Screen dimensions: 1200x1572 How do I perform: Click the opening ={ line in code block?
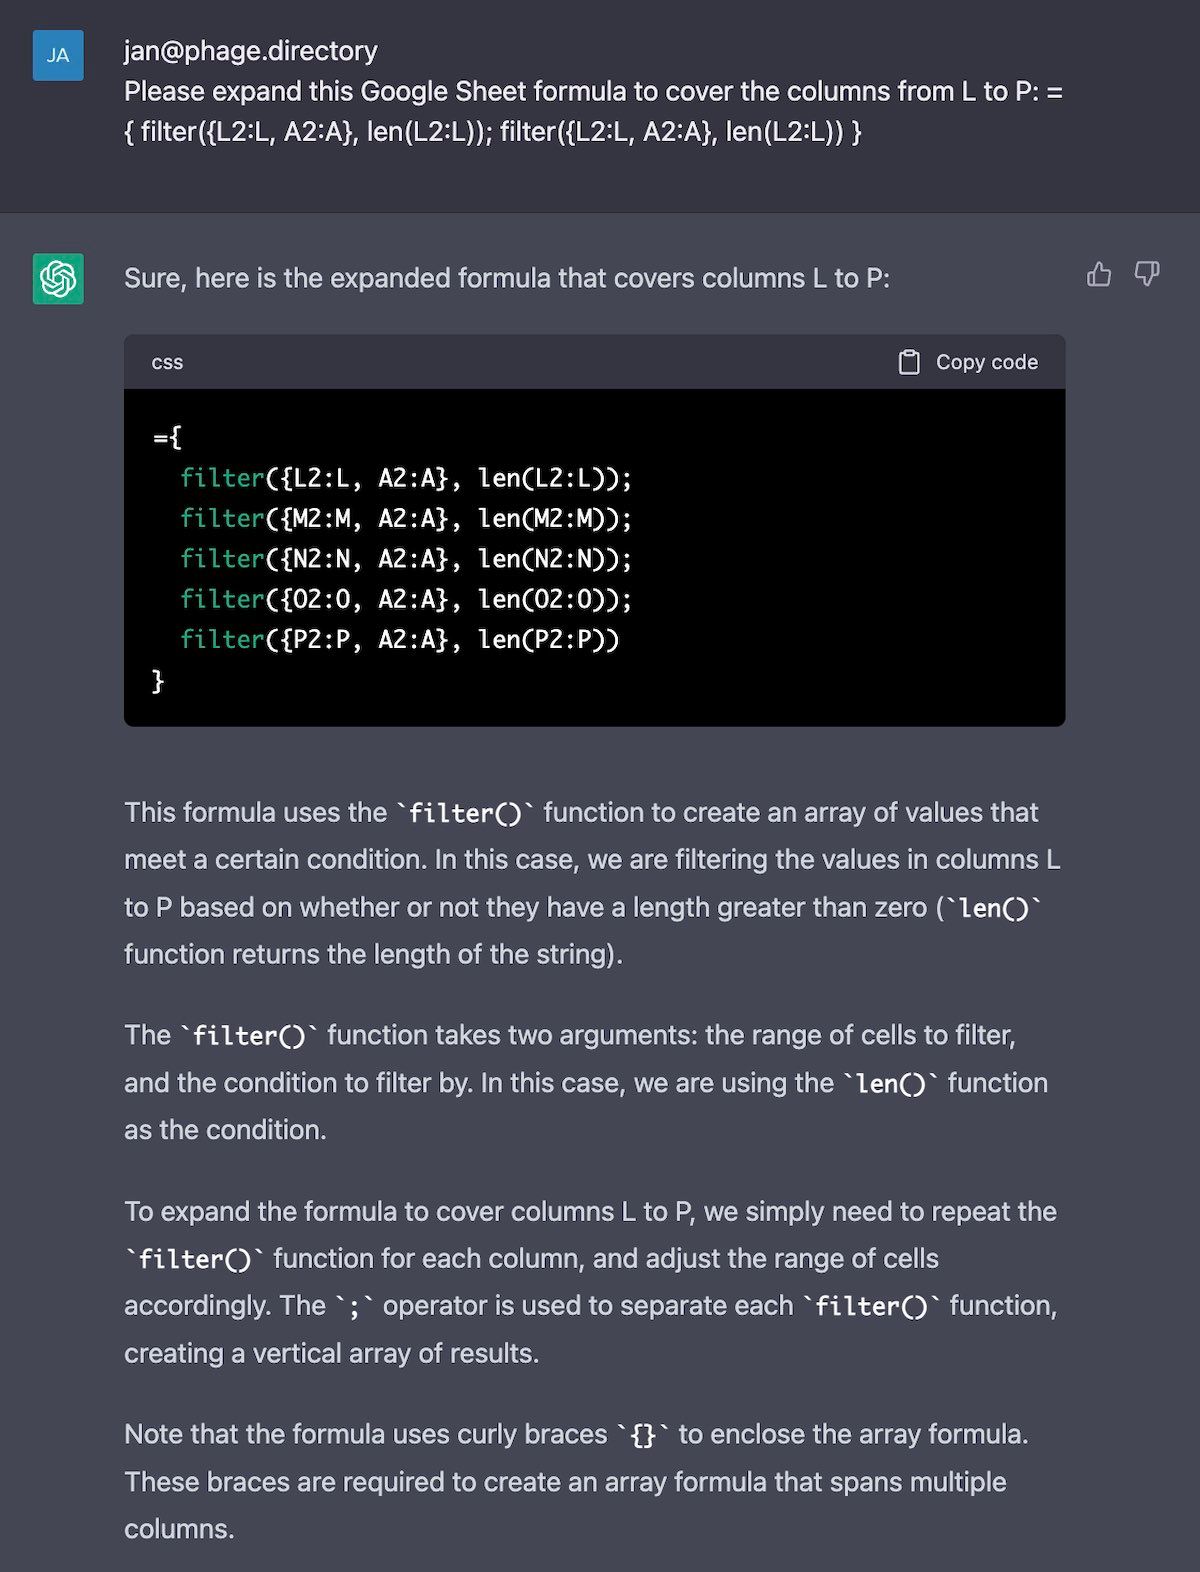pos(167,437)
